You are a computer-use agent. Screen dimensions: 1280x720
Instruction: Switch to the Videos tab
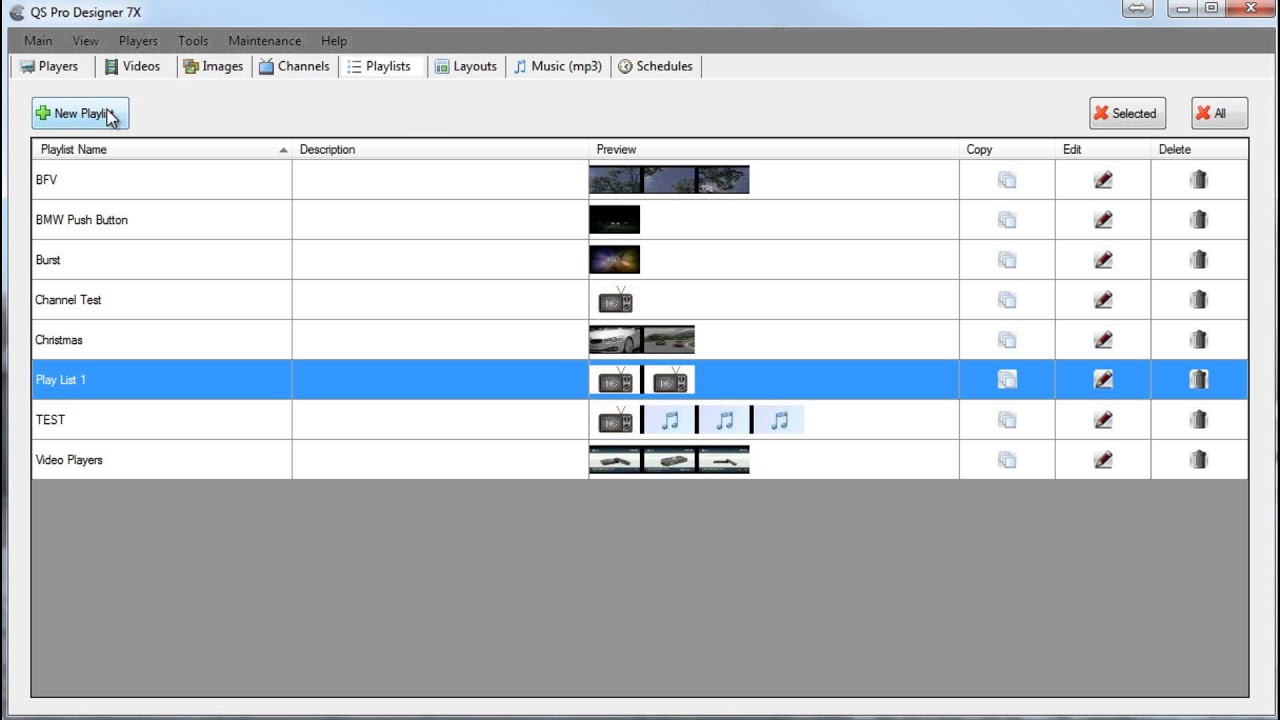pos(132,66)
